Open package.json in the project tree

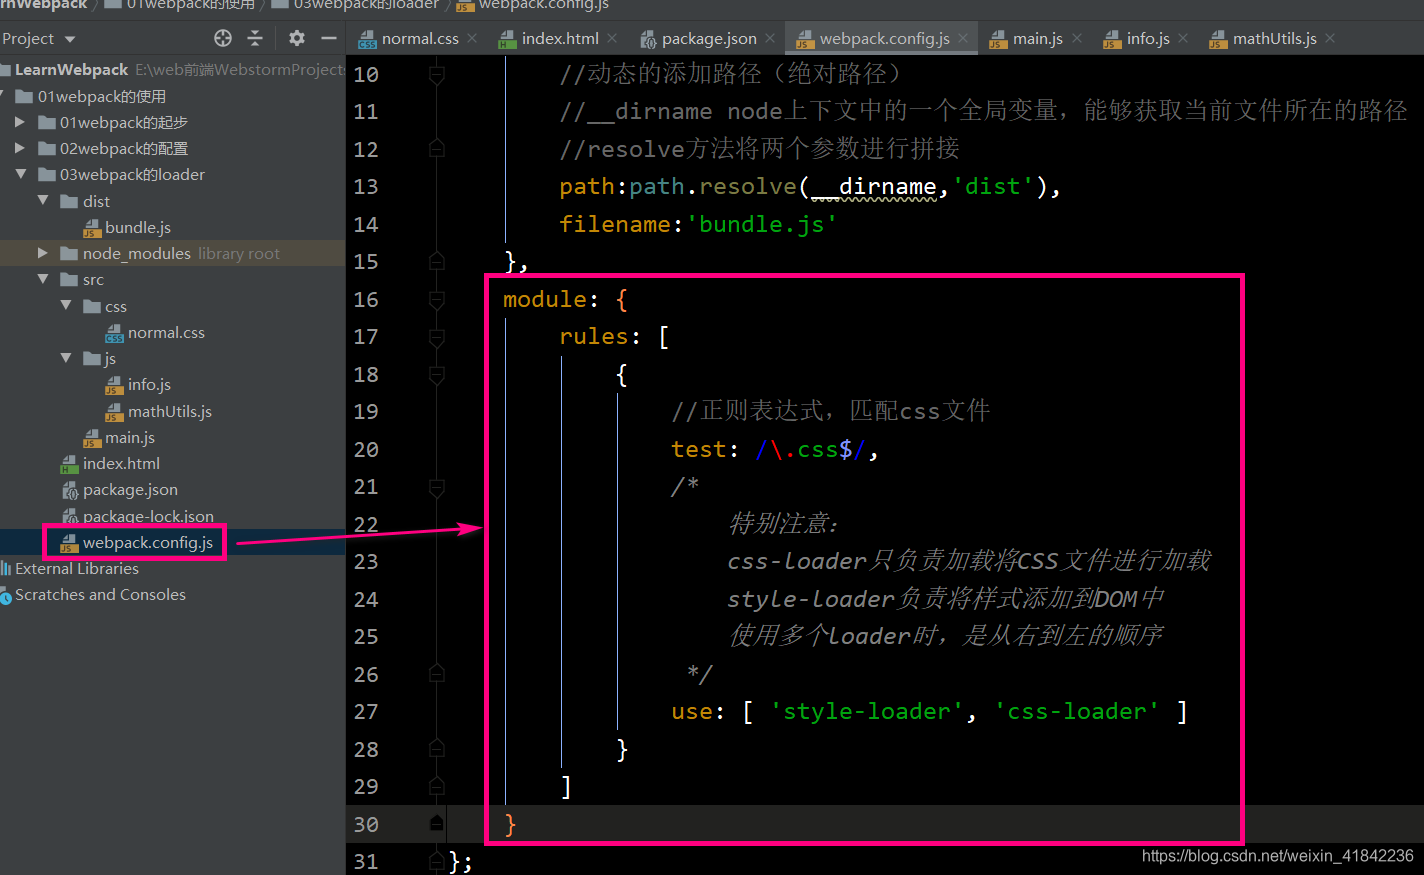pyautogui.click(x=130, y=489)
